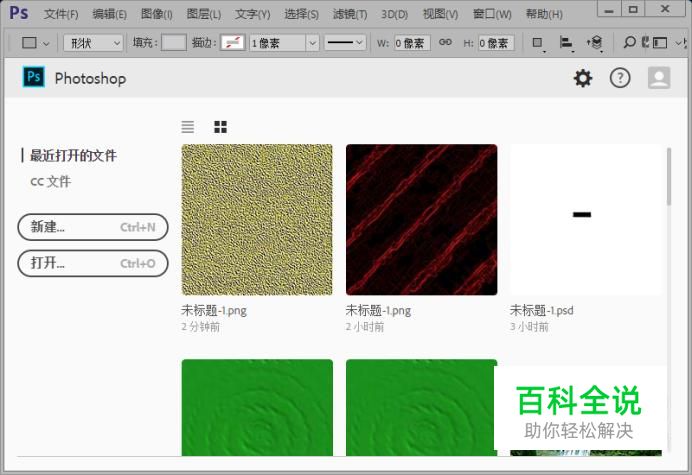Click the stroke width 1 像素 field
Image resolution: width=692 pixels, height=475 pixels.
pyautogui.click(x=278, y=43)
